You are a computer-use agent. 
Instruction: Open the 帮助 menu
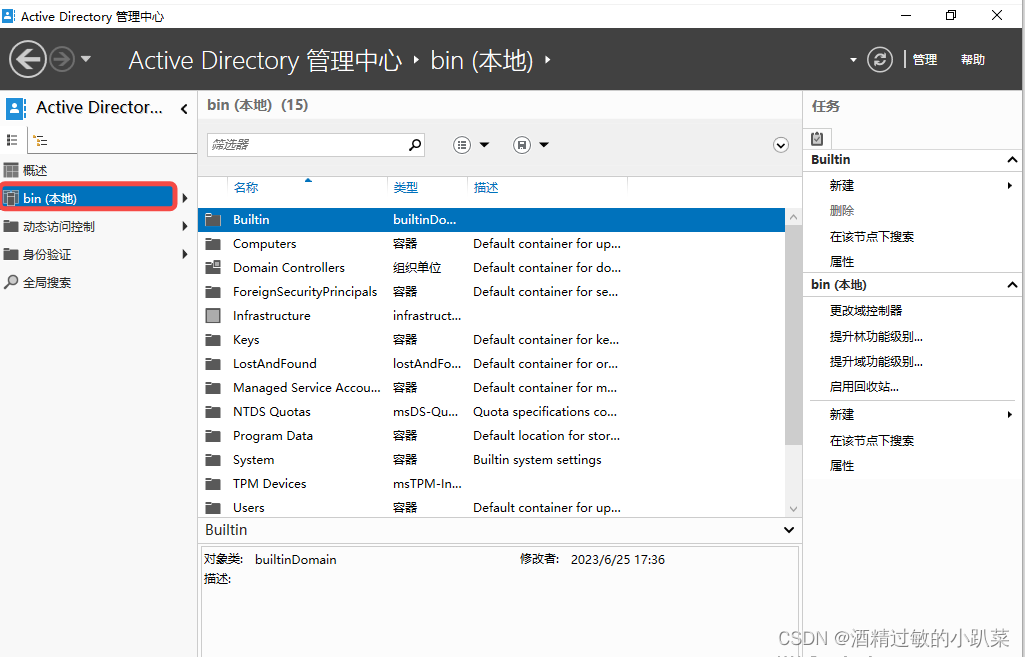point(973,59)
